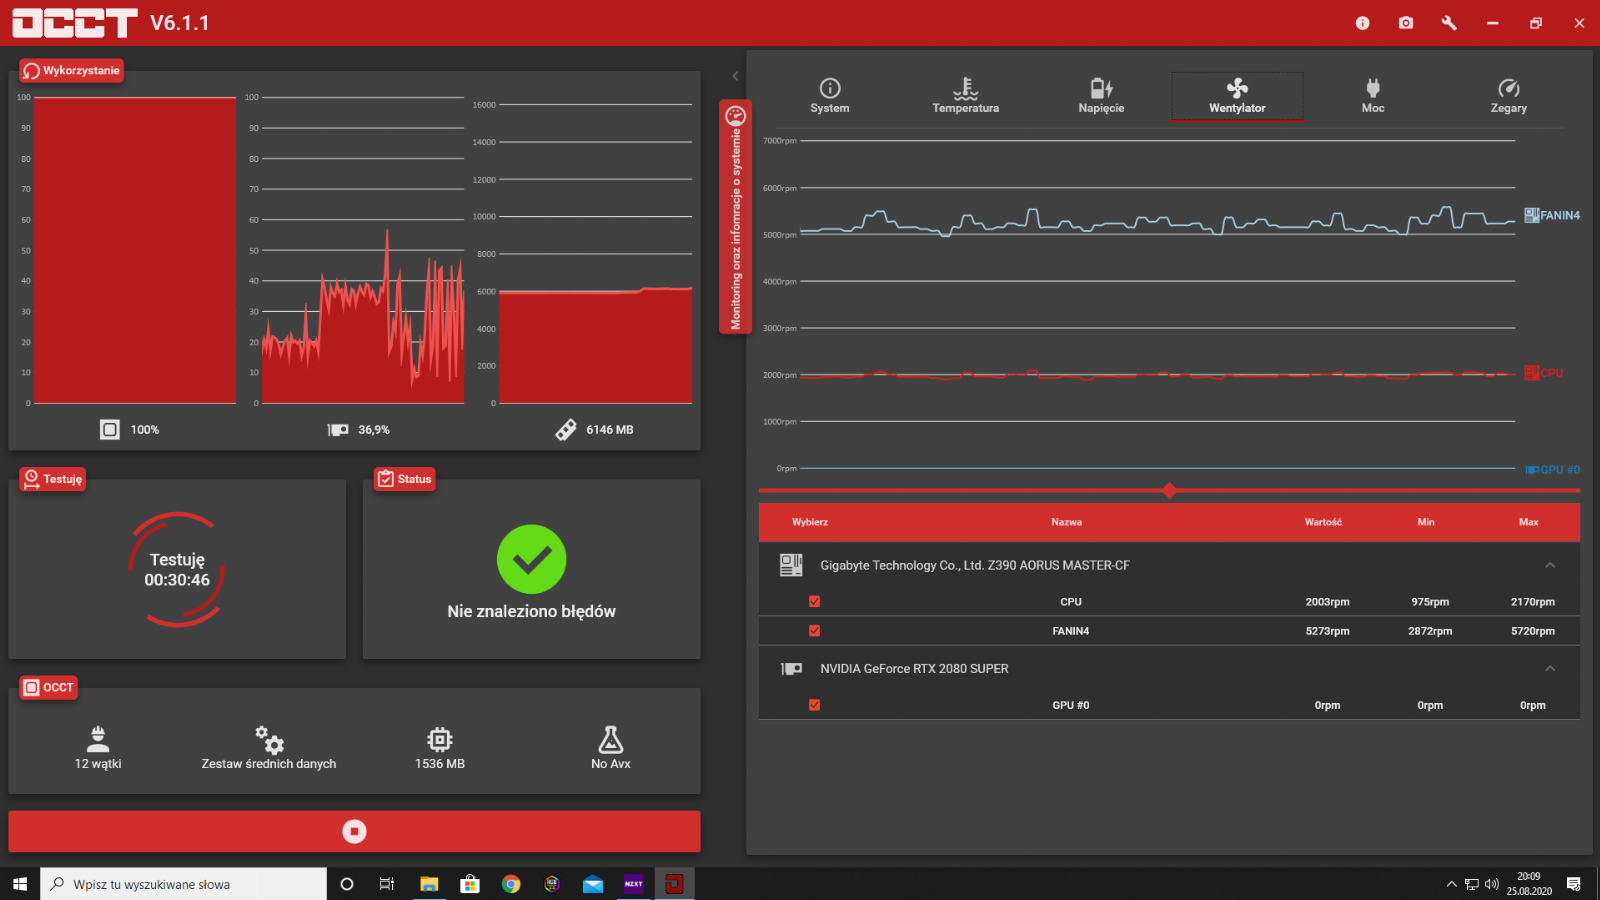Switch to the Zegary tab

1508,96
